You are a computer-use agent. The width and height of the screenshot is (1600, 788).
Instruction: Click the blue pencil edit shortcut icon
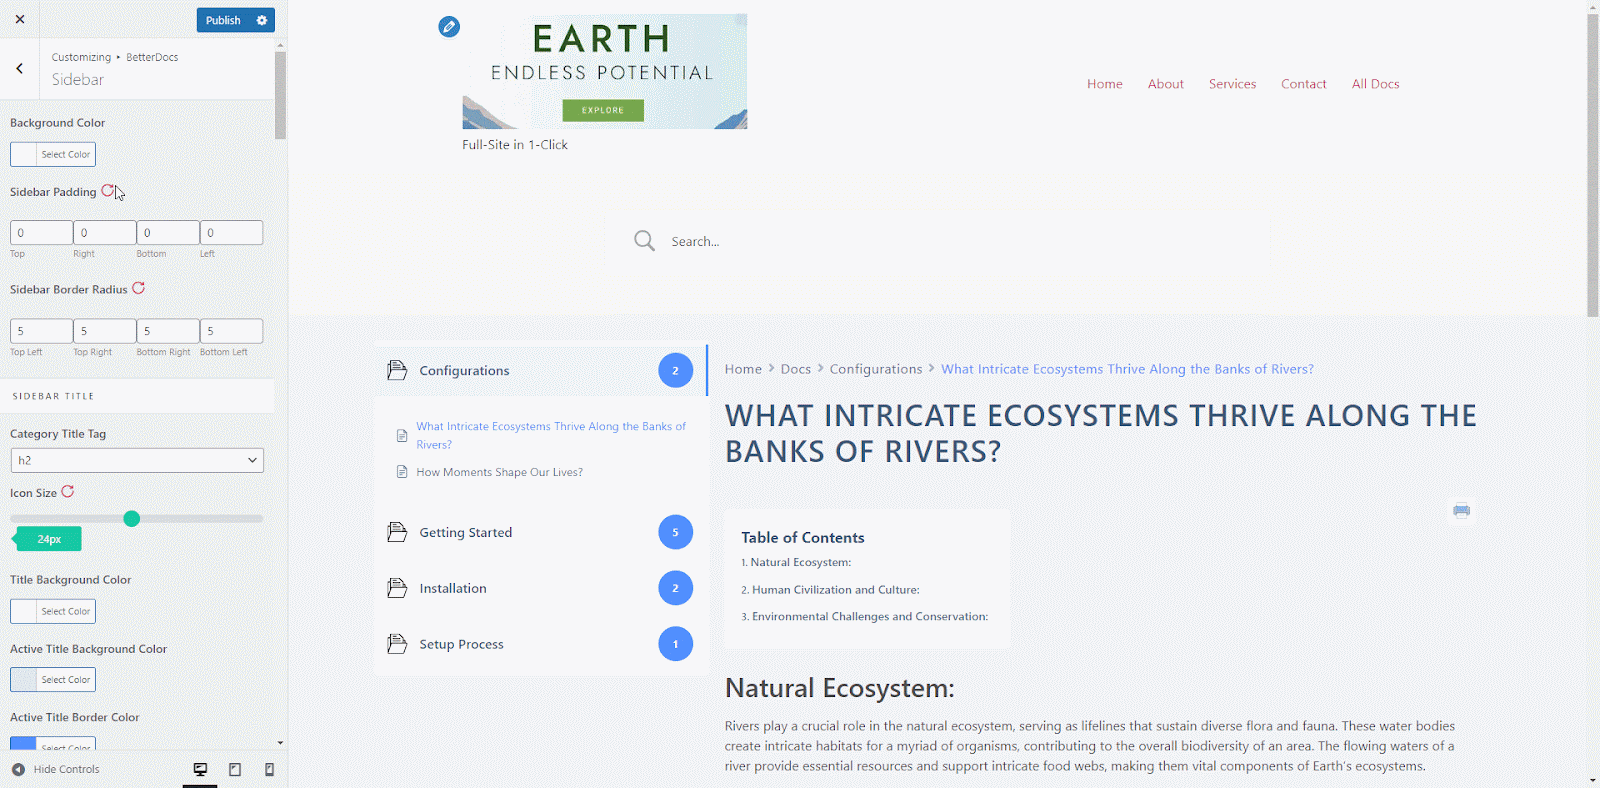click(449, 27)
